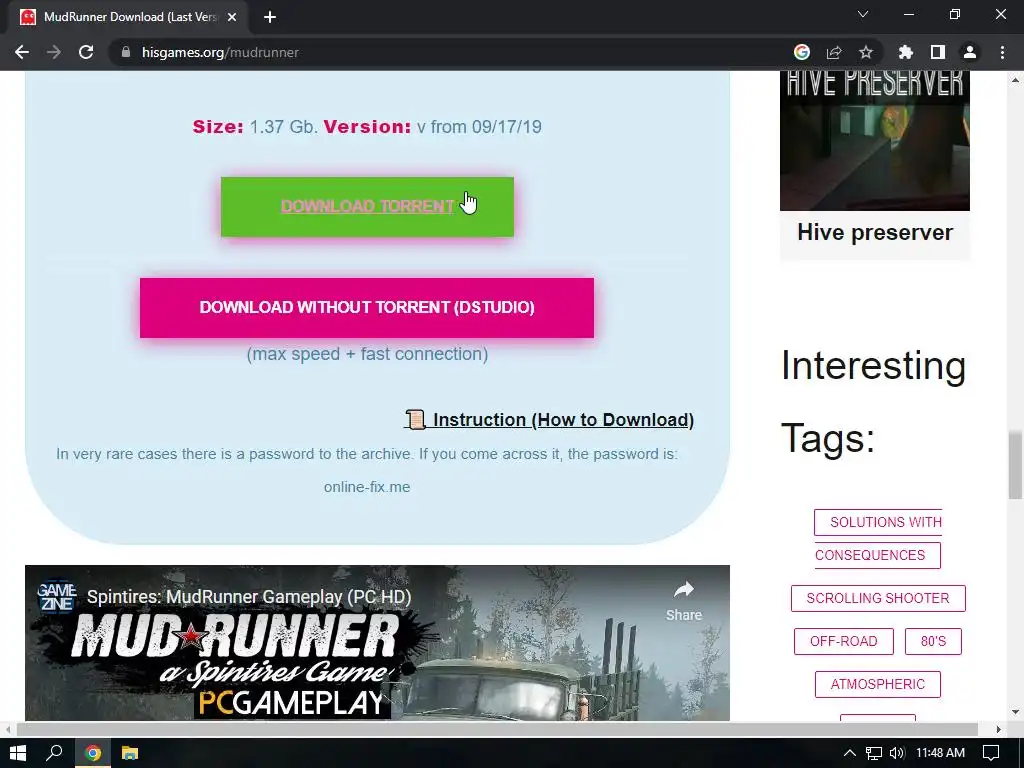Open File Explorer from the taskbar

tap(130, 753)
